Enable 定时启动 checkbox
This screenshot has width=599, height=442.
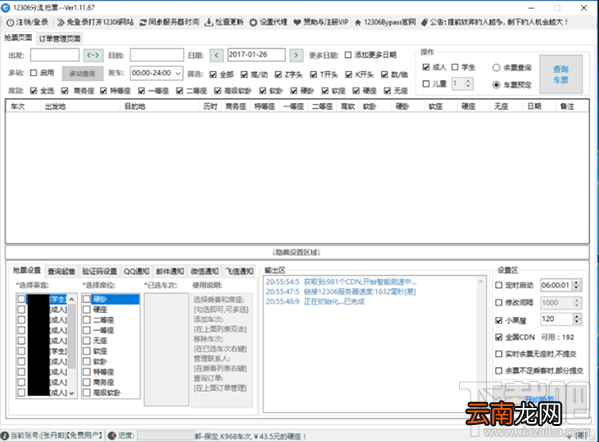pyautogui.click(x=499, y=285)
